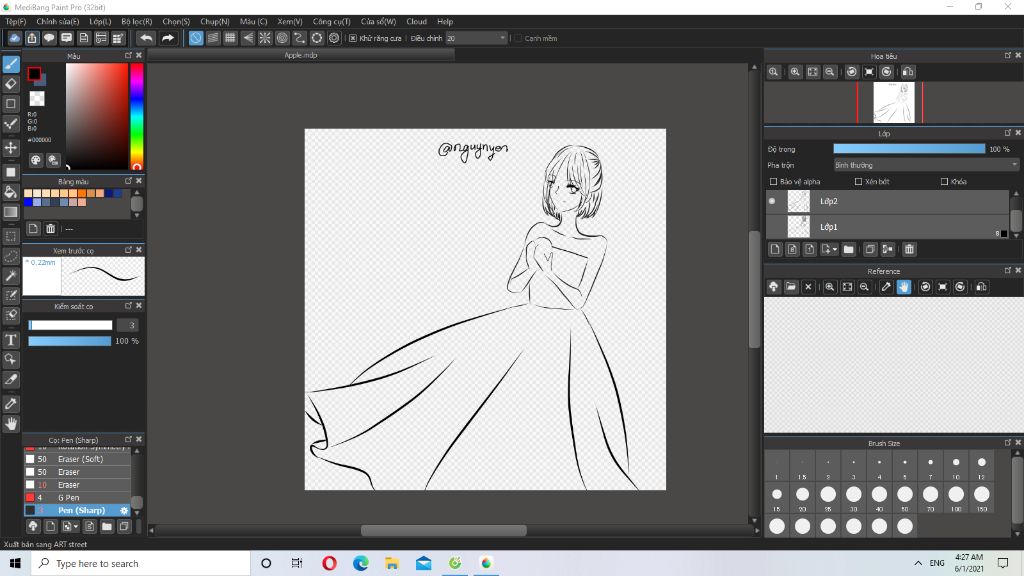The width and height of the screenshot is (1024, 576).
Task: Click the horizontal canvas scrollbar
Action: coord(443,530)
